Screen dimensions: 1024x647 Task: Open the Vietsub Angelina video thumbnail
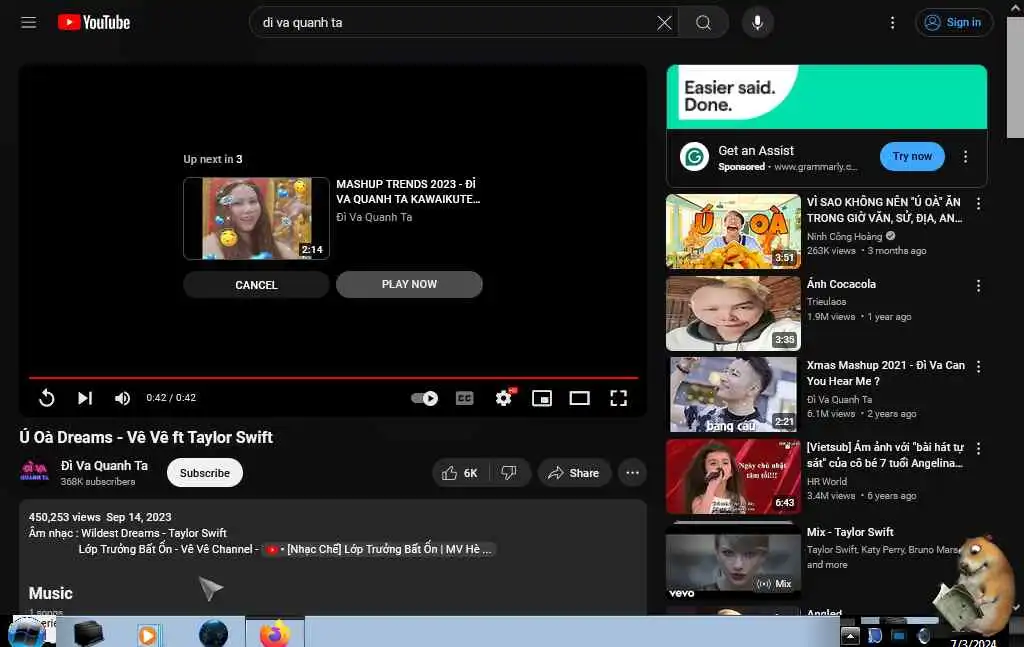click(733, 476)
